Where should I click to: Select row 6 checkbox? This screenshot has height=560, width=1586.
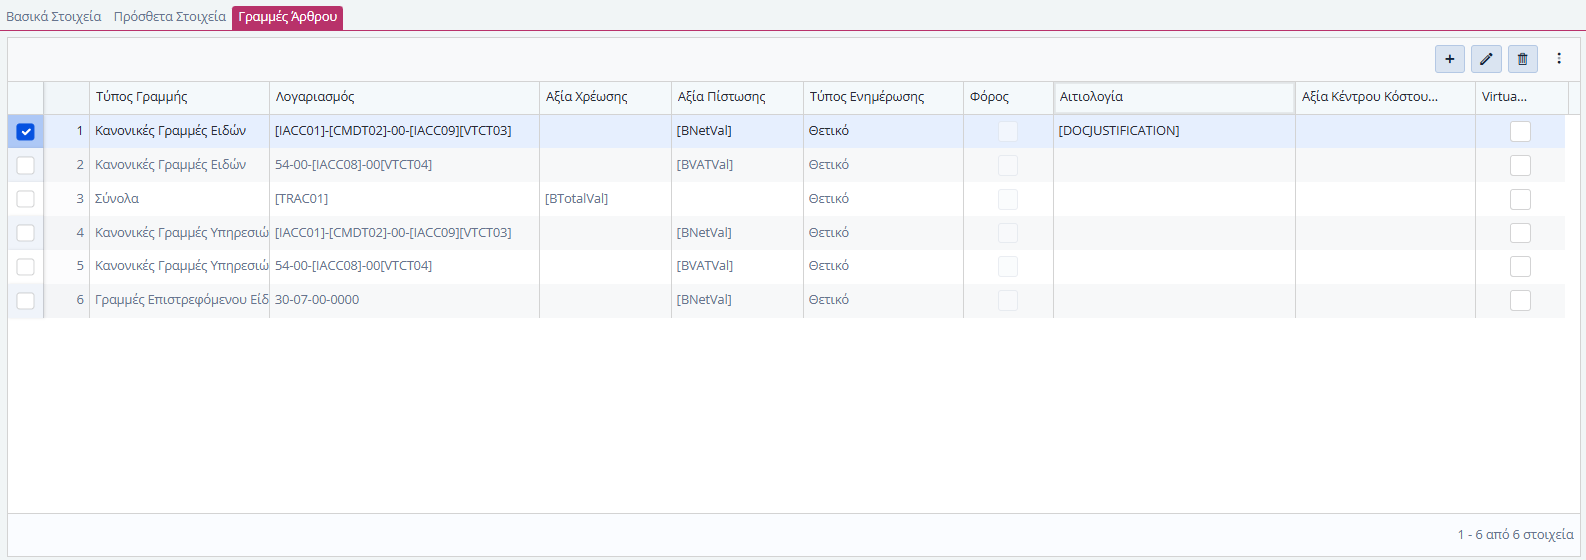tap(26, 301)
